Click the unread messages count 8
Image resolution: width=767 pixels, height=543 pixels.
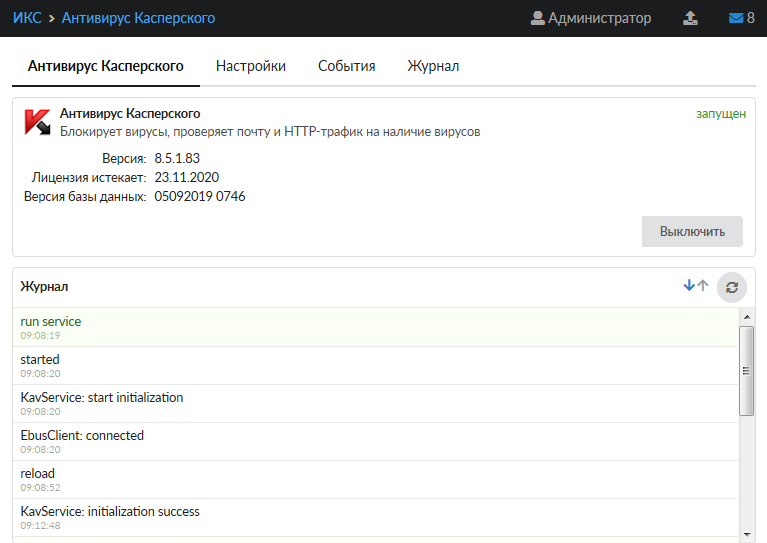point(750,18)
